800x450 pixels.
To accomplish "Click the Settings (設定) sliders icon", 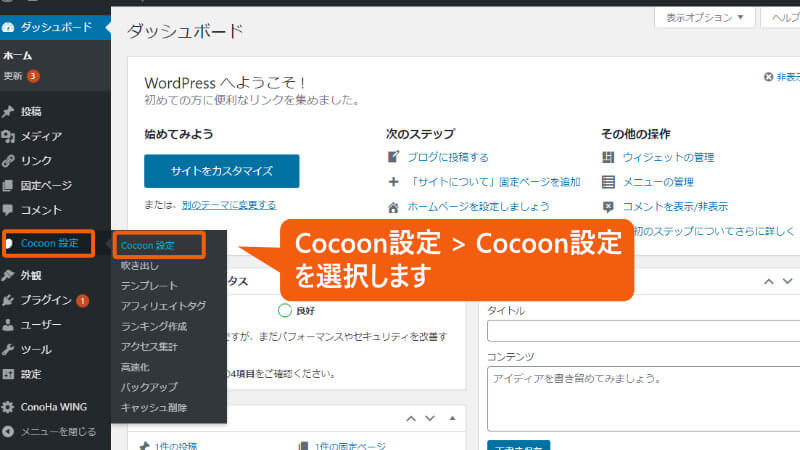I will (x=8, y=374).
